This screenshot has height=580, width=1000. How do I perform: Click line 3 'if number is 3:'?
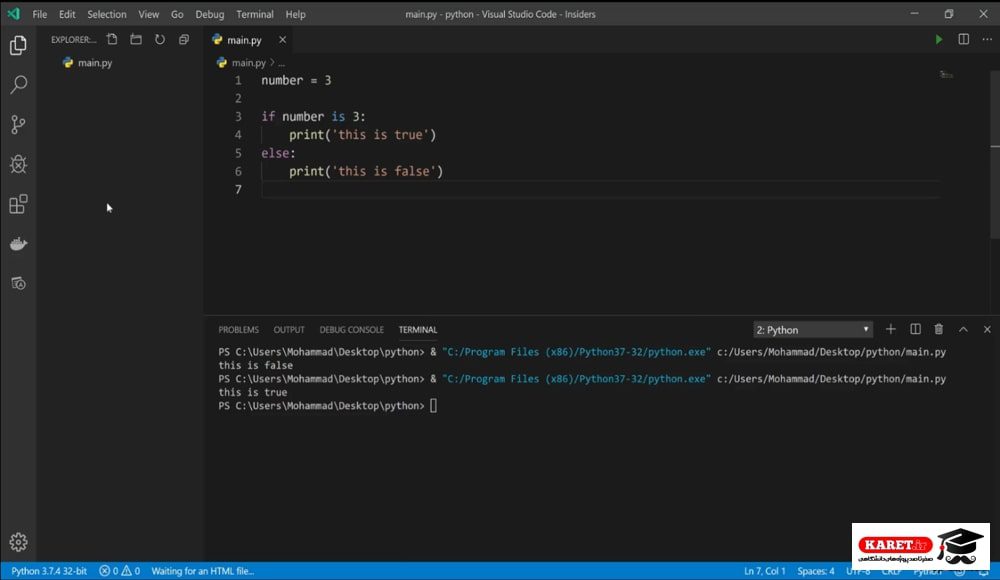tap(313, 117)
